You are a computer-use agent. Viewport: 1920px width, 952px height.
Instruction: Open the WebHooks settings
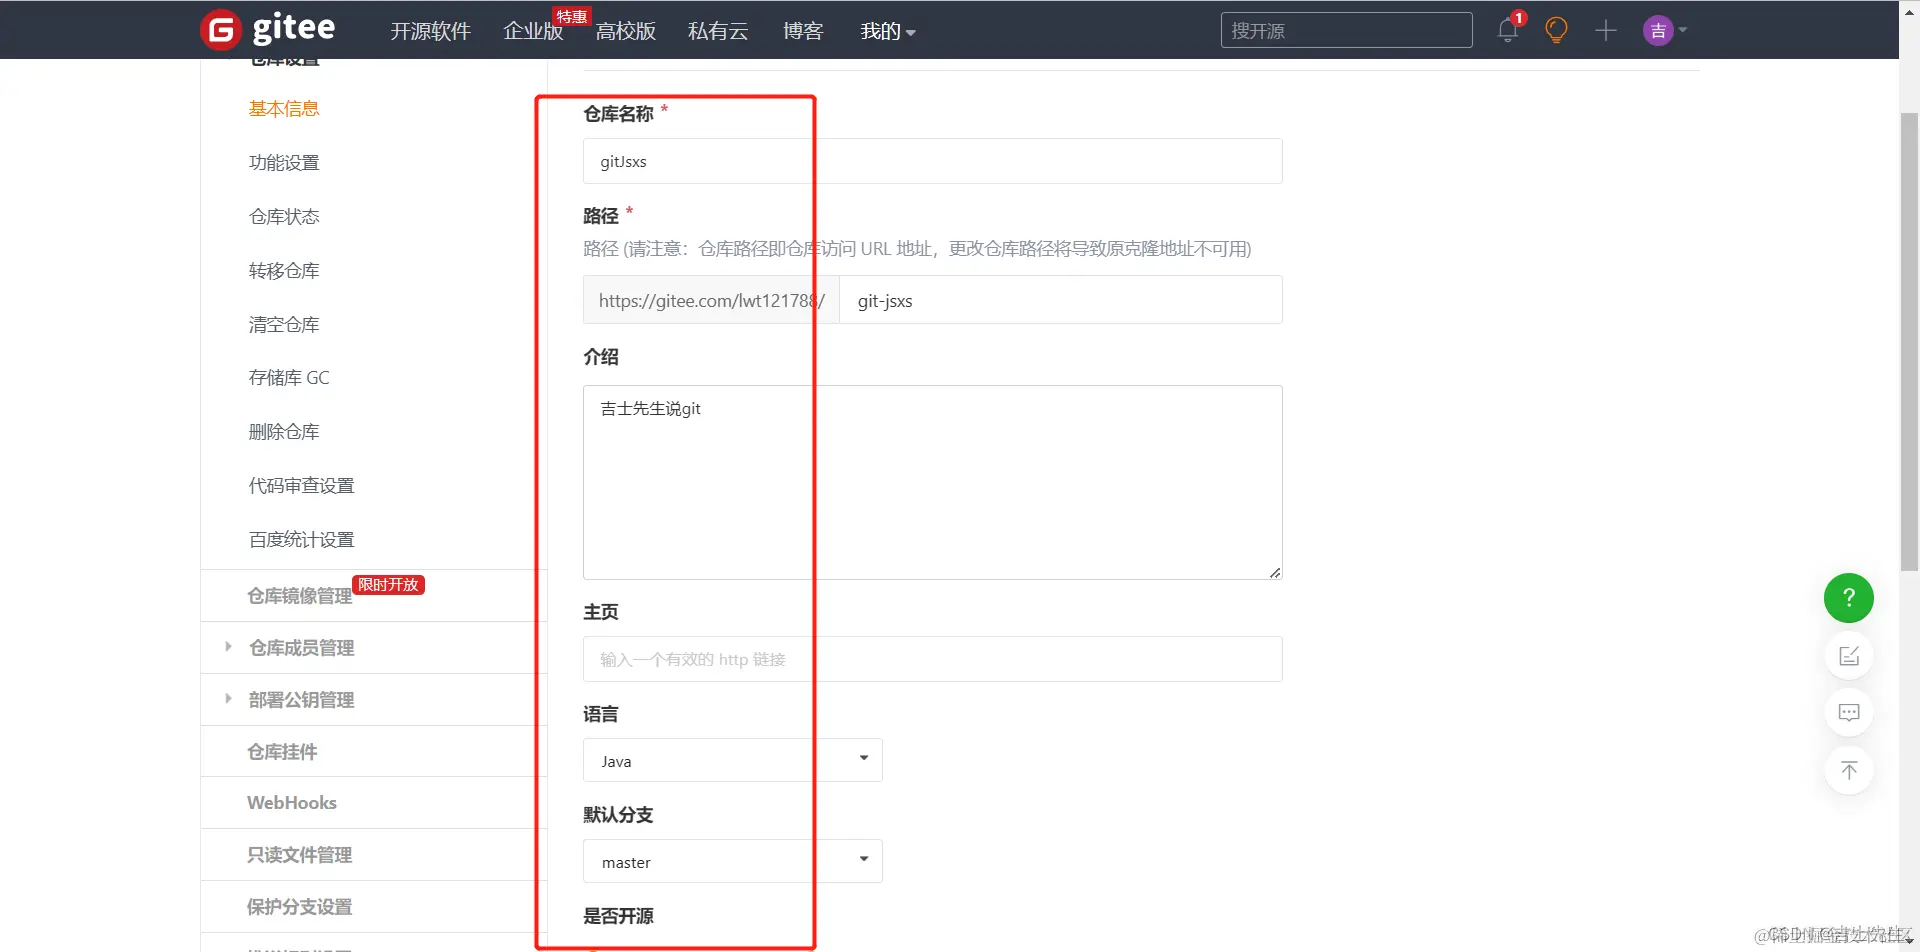[291, 802]
